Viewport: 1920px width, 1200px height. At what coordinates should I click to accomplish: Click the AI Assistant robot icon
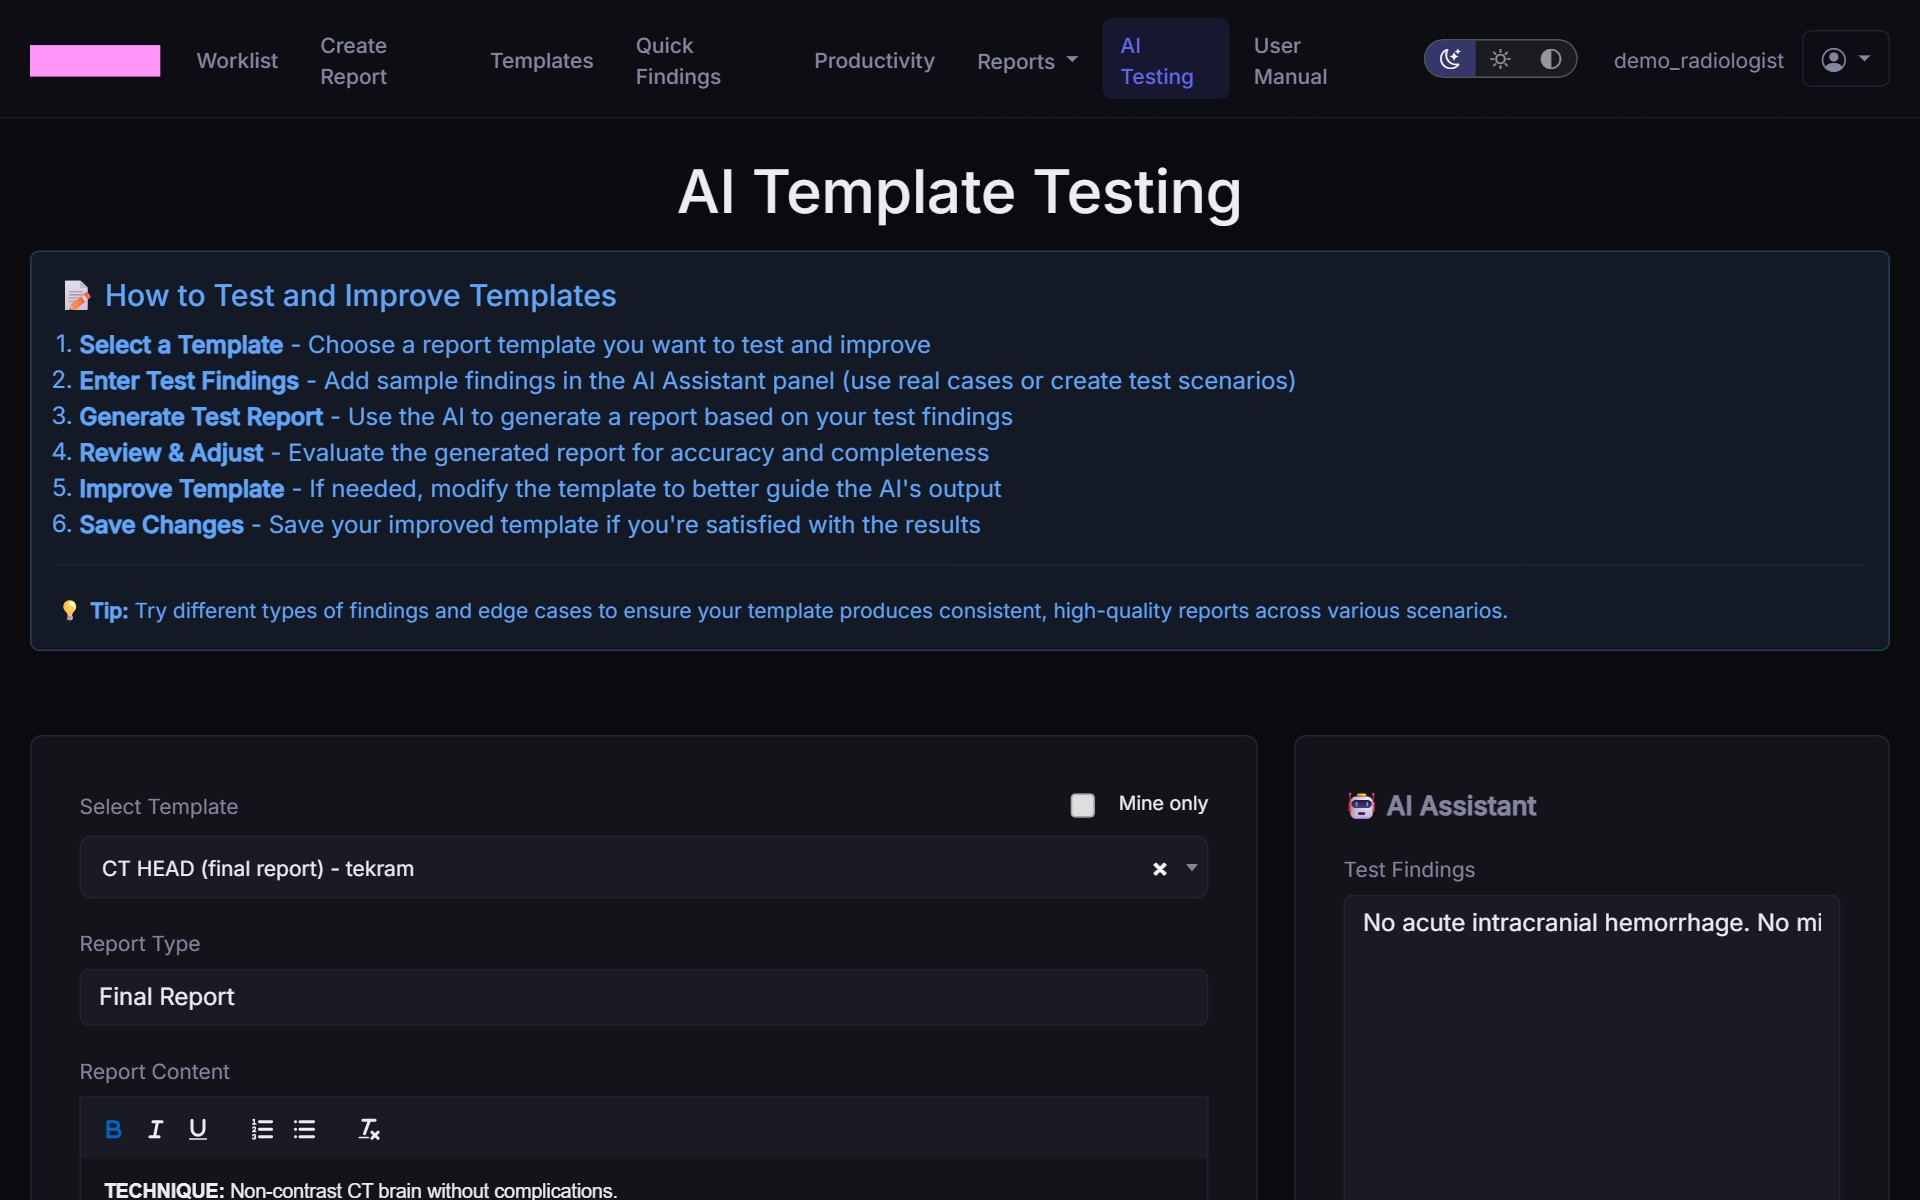pos(1361,805)
